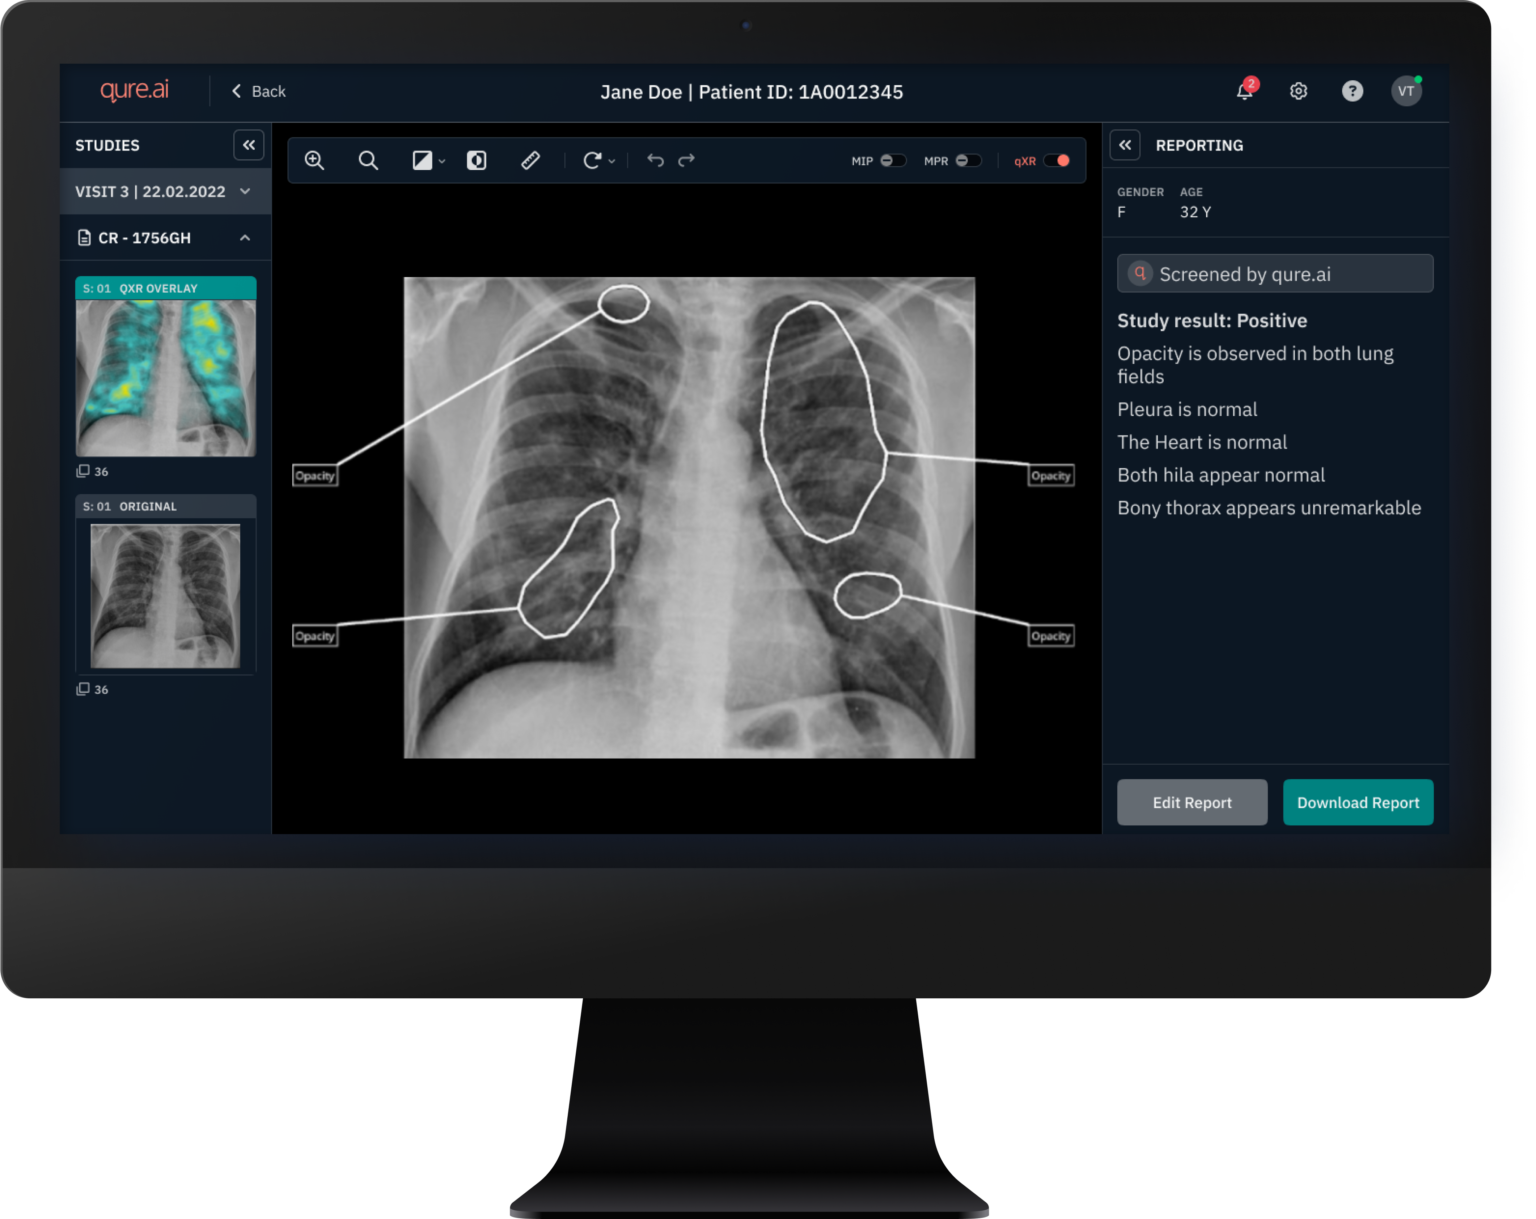Collapse the STUDIES sidebar
This screenshot has height=1219, width=1536.
[248, 145]
